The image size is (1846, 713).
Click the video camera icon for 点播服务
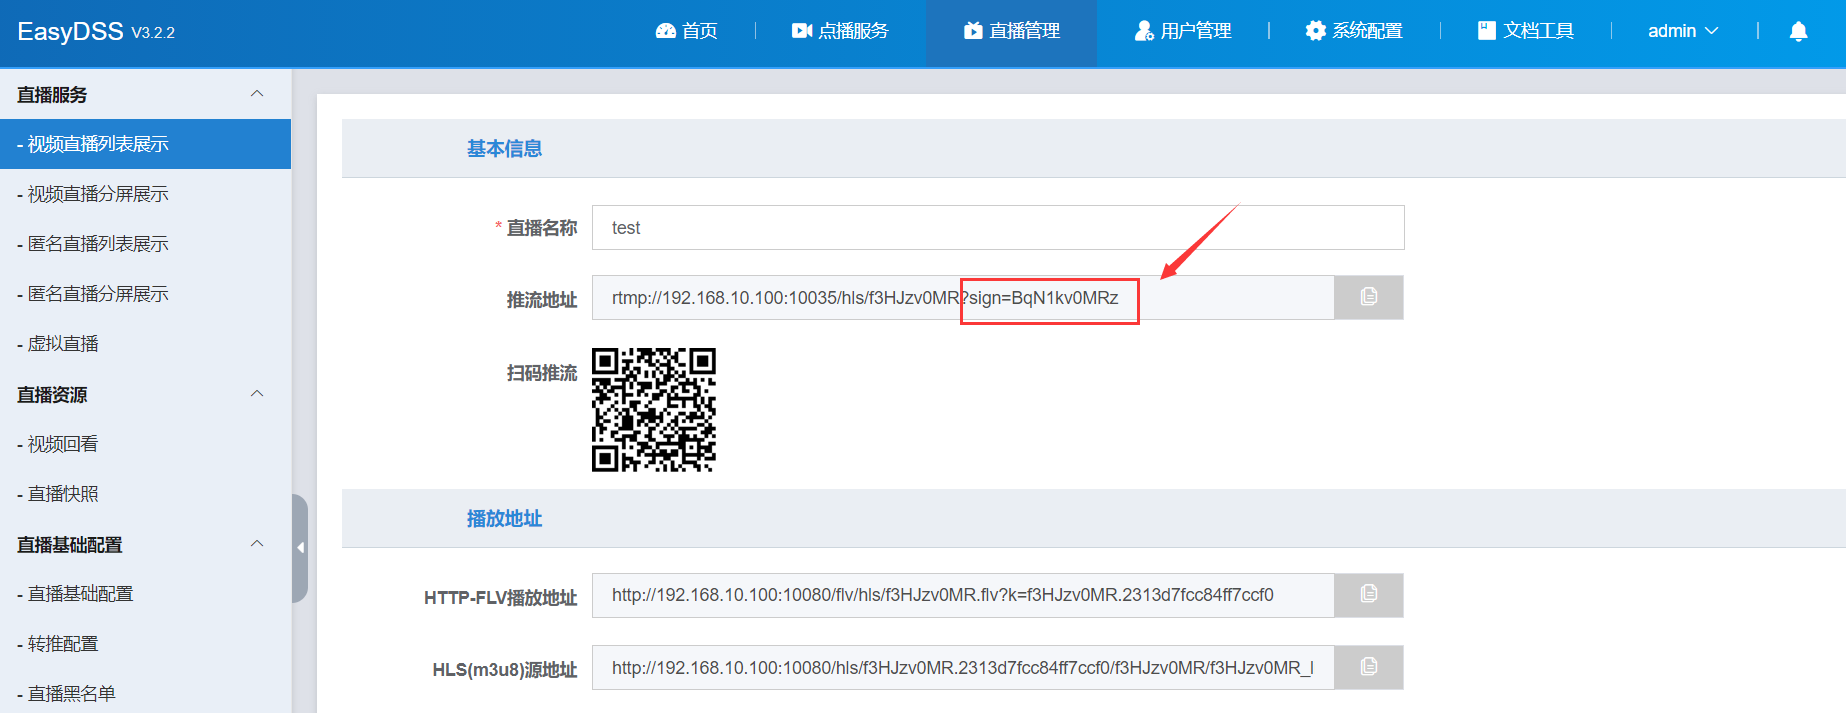[801, 31]
